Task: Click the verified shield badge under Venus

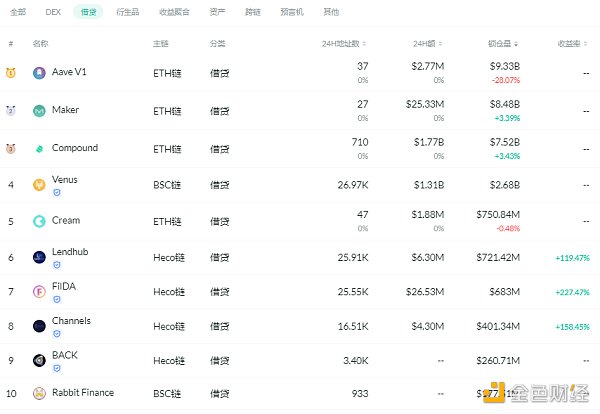Action: (x=57, y=192)
